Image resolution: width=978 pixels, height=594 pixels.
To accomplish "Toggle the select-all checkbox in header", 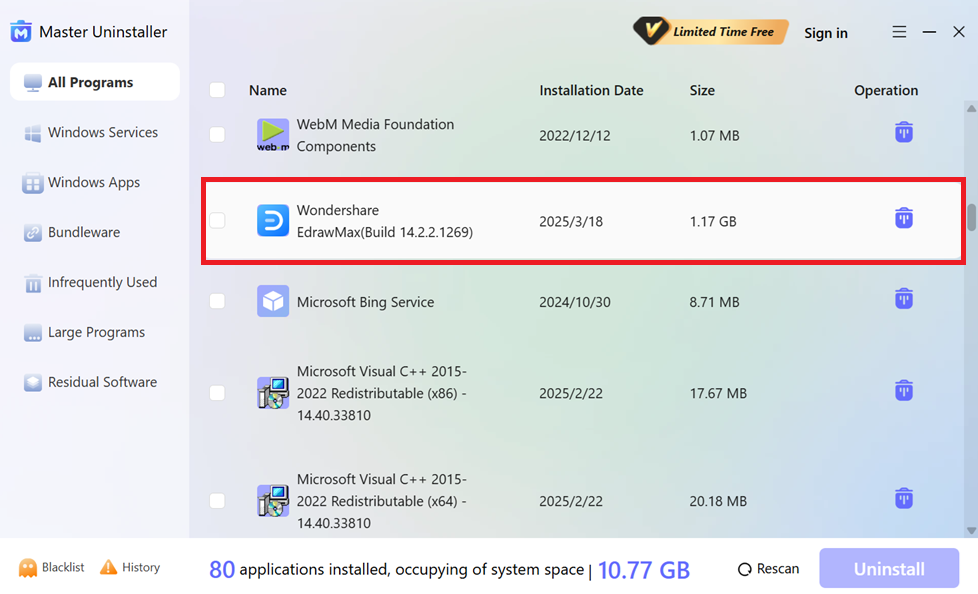I will coord(217,90).
